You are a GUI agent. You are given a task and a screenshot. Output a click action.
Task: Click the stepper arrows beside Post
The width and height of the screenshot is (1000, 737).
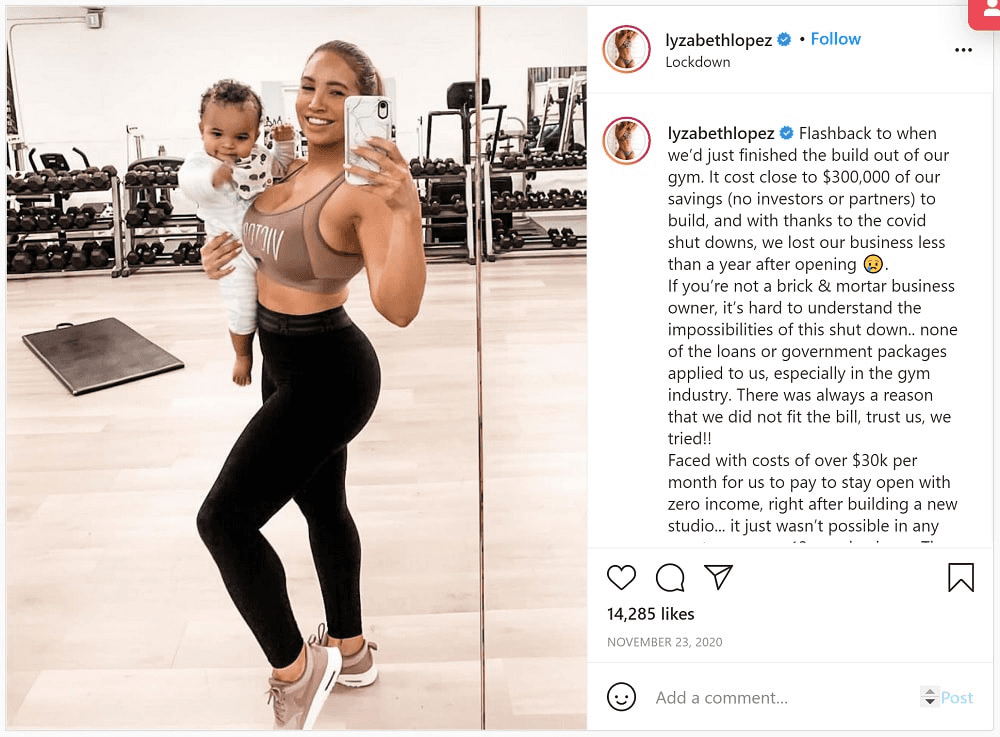(x=930, y=696)
